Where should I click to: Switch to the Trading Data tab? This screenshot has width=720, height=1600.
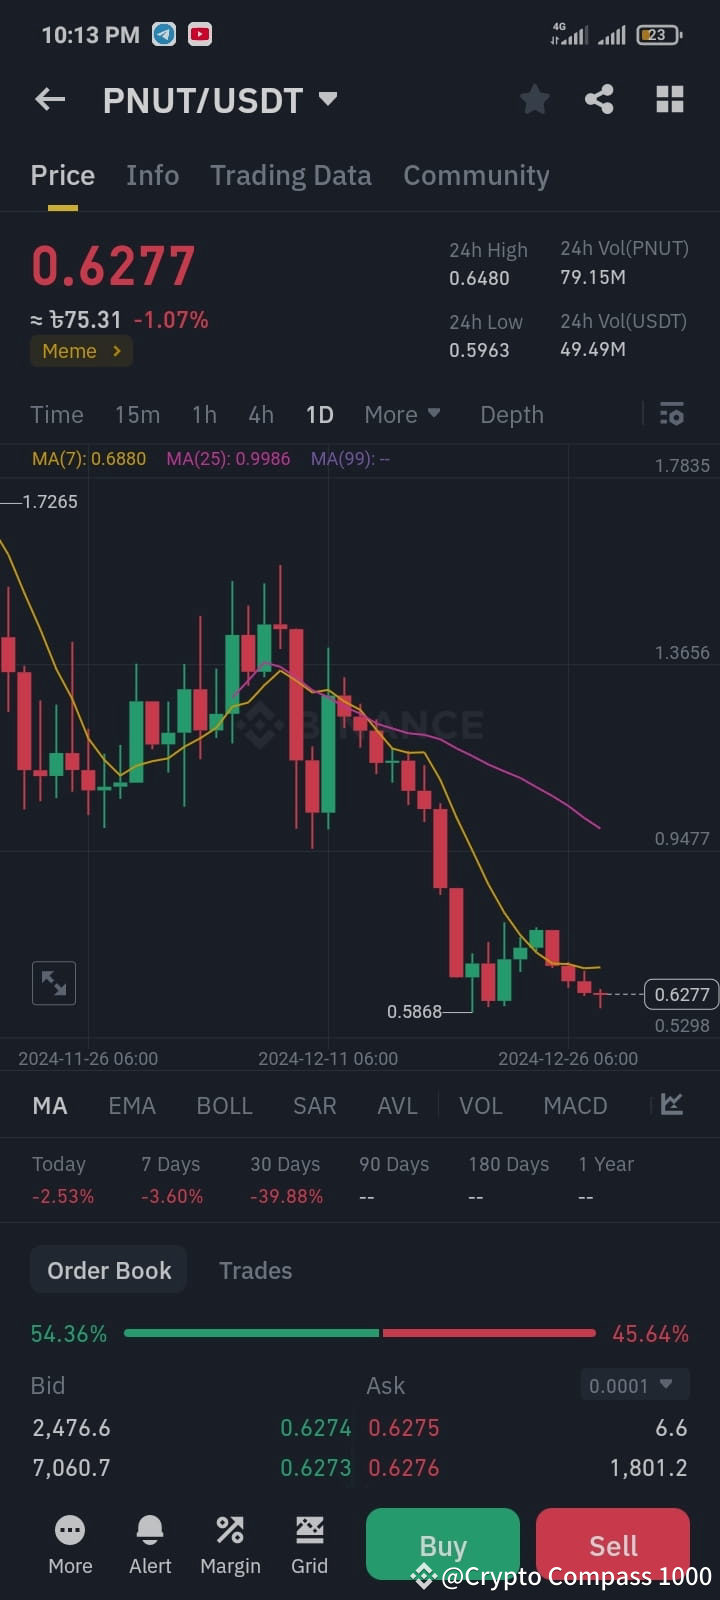[291, 175]
